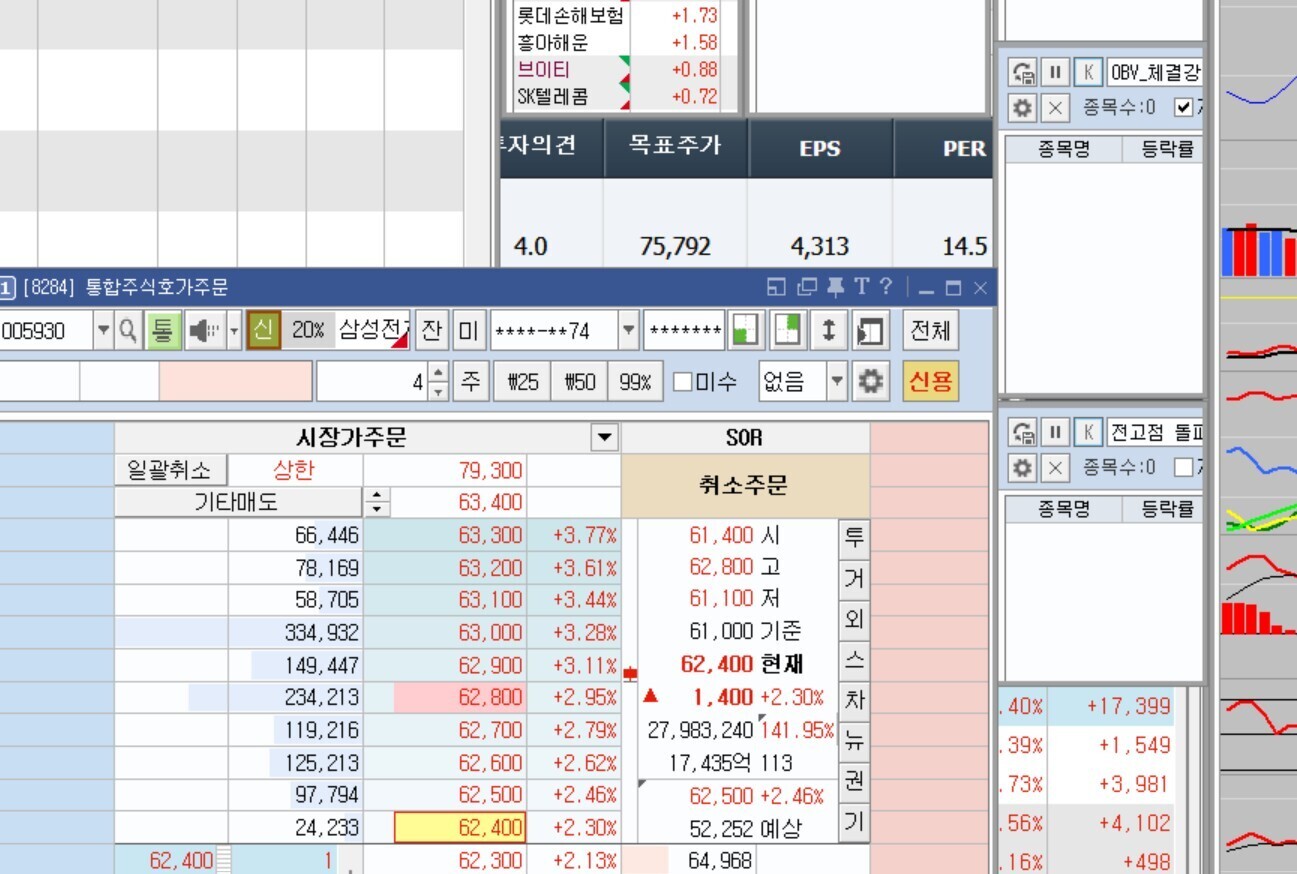The width and height of the screenshot is (1297, 874).
Task: Click the ₩50 quick amount button
Action: point(579,382)
